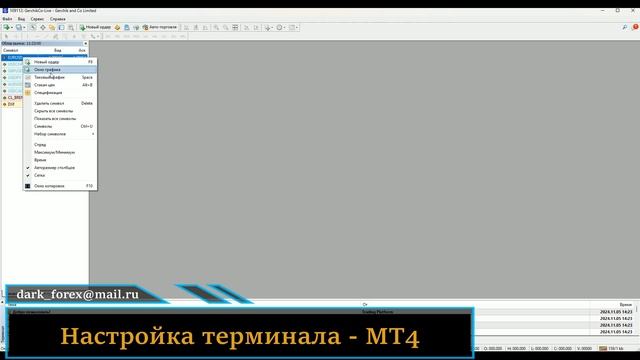Enable the Время column option

pos(60,160)
